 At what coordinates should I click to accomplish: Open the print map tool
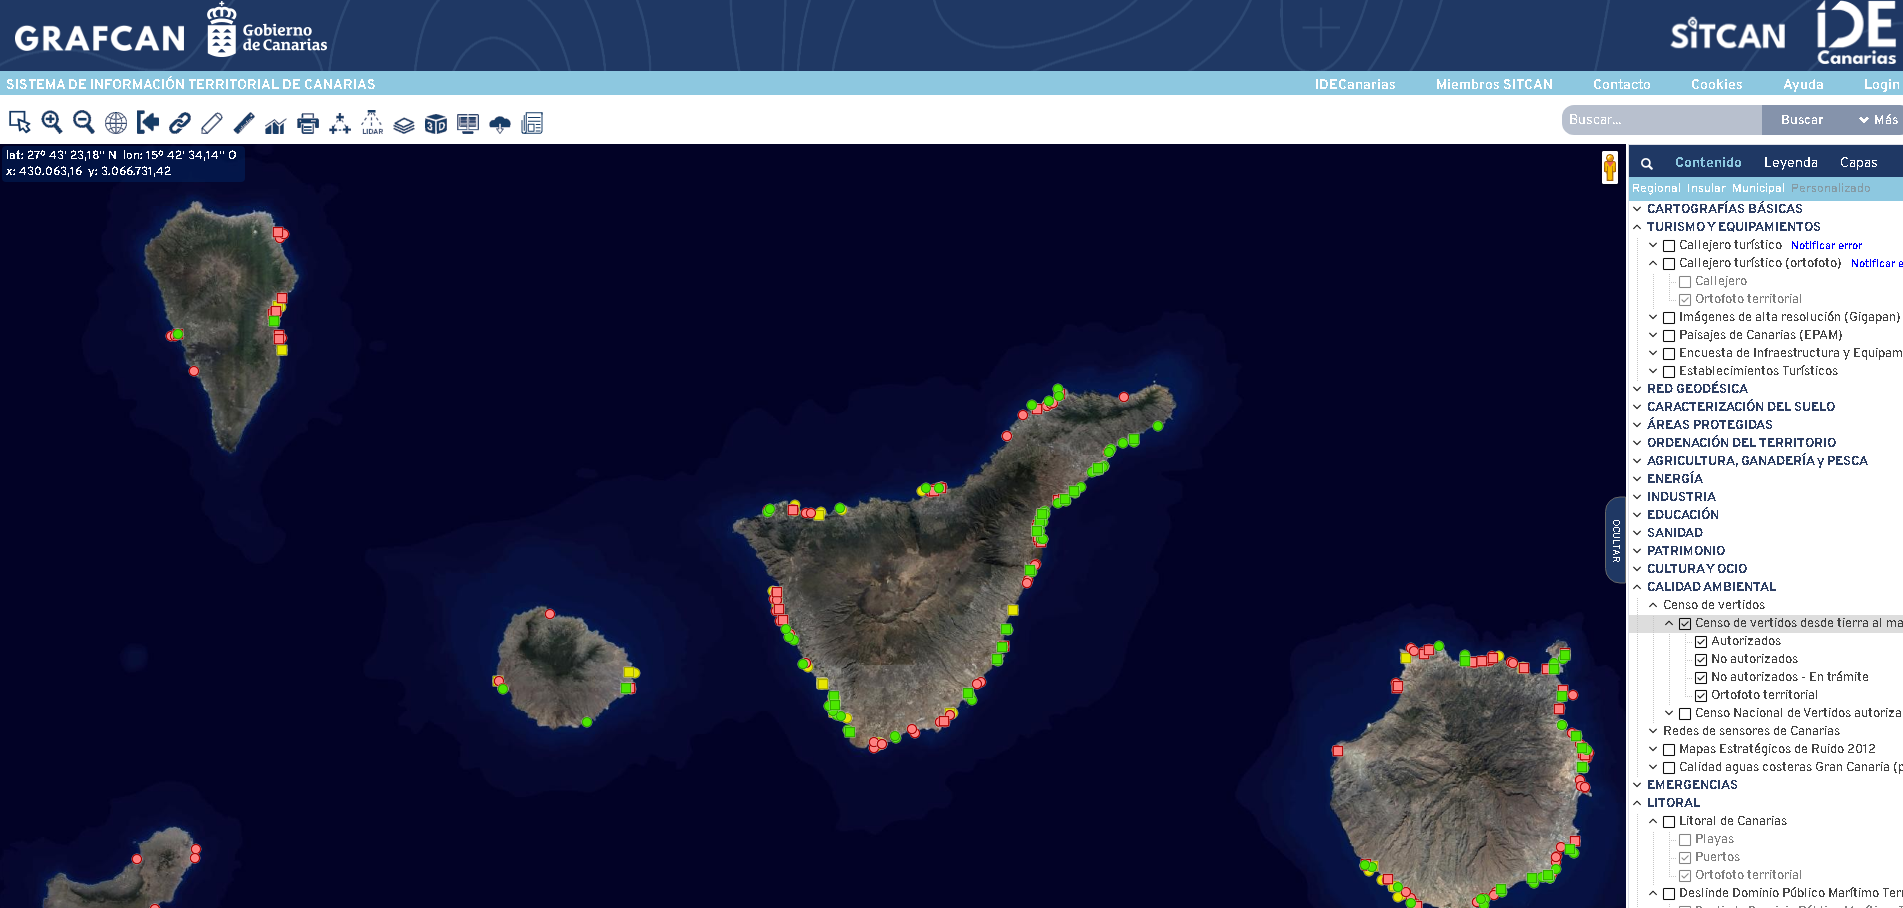click(308, 124)
